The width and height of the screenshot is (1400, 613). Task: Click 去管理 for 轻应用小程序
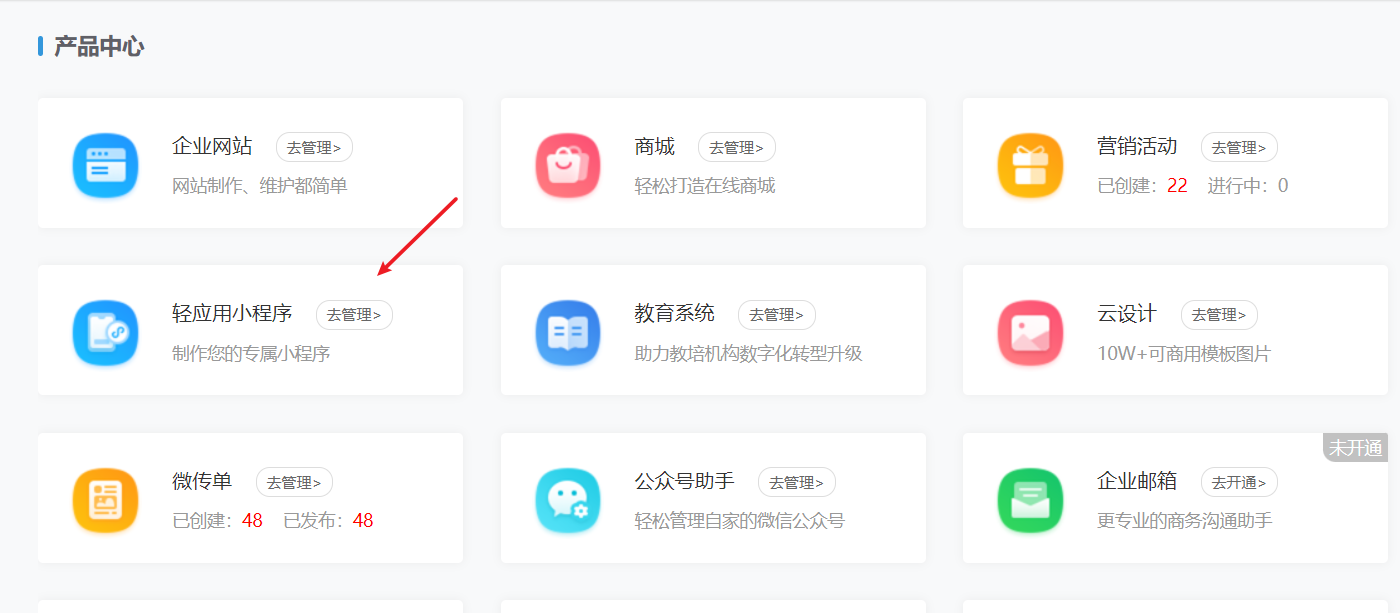[354, 315]
